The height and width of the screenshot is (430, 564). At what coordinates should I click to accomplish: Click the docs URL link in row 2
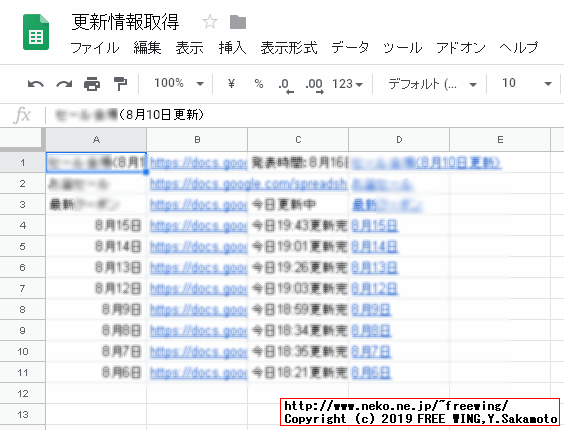pos(249,184)
